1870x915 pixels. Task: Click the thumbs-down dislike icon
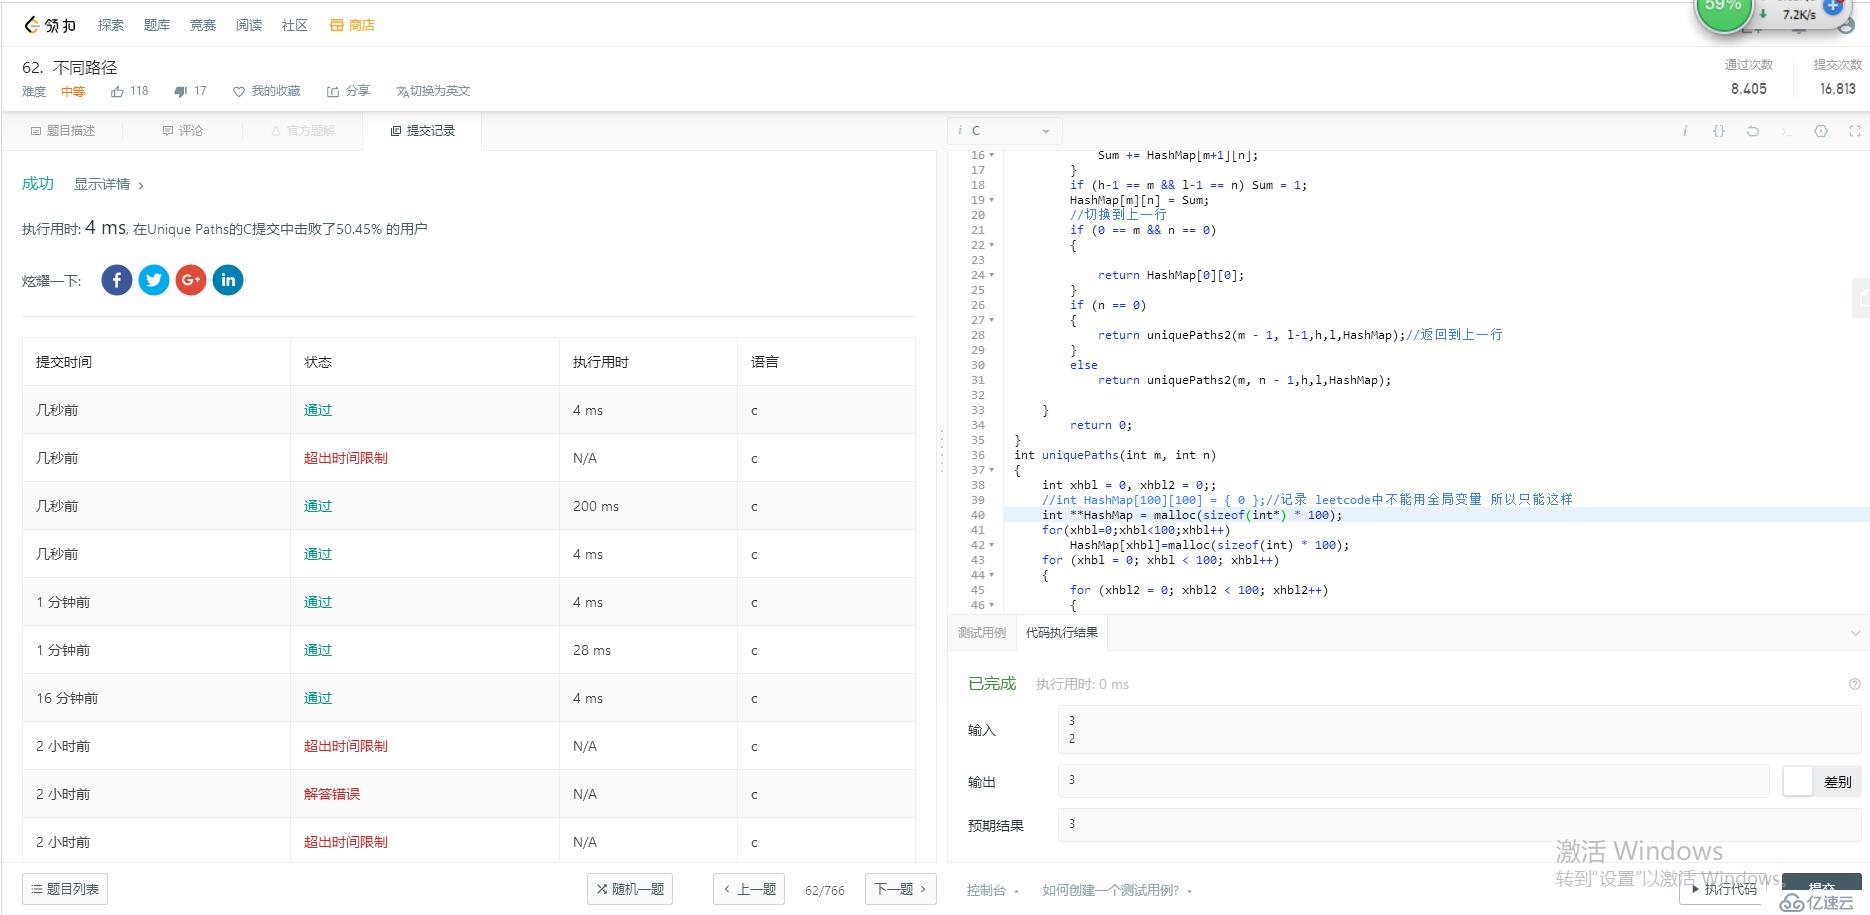pos(180,91)
